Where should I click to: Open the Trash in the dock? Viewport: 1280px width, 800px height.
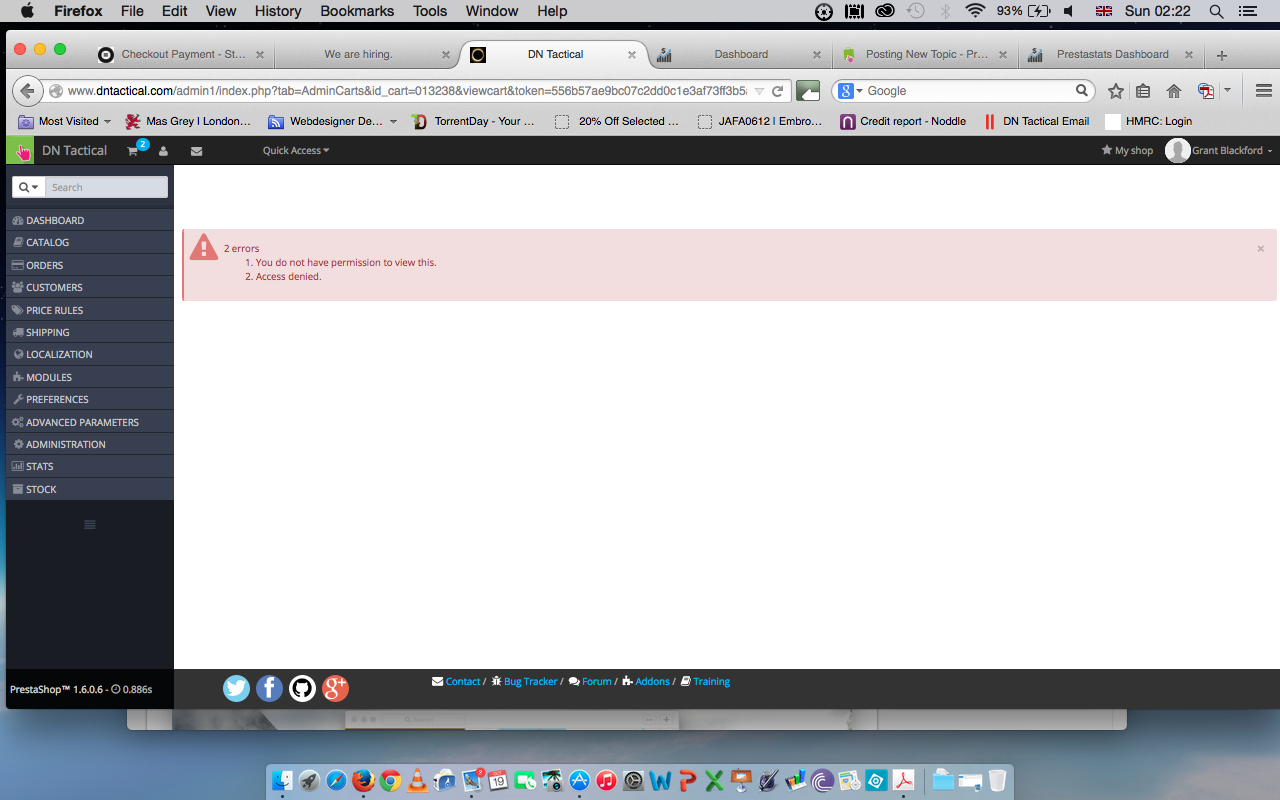pyautogui.click(x=997, y=780)
